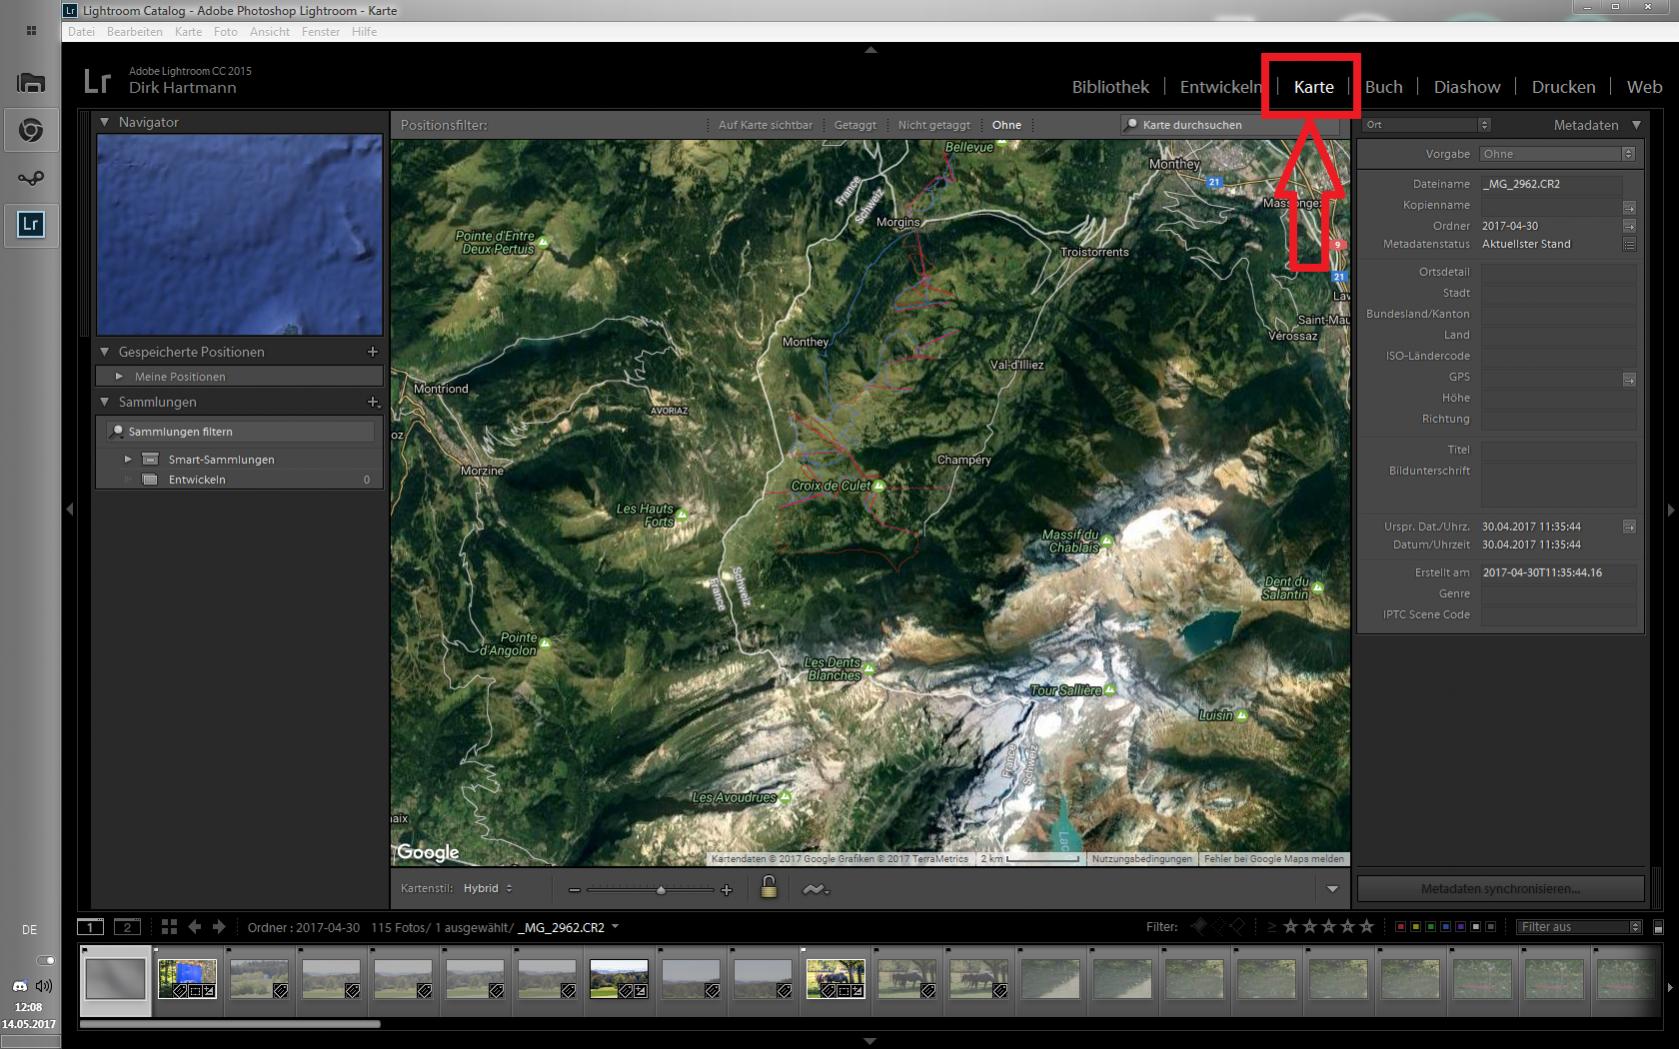Add a saved position with the plus icon
The height and width of the screenshot is (1049, 1679).
pyautogui.click(x=373, y=352)
